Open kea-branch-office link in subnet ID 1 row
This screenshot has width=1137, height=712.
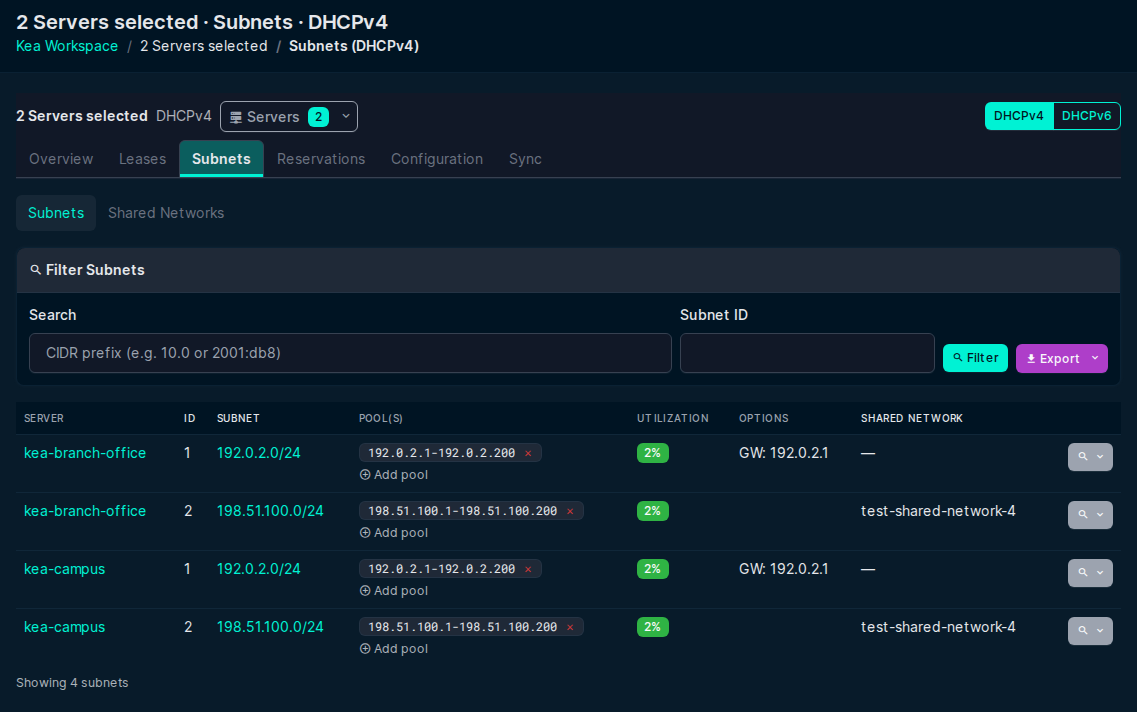(85, 453)
